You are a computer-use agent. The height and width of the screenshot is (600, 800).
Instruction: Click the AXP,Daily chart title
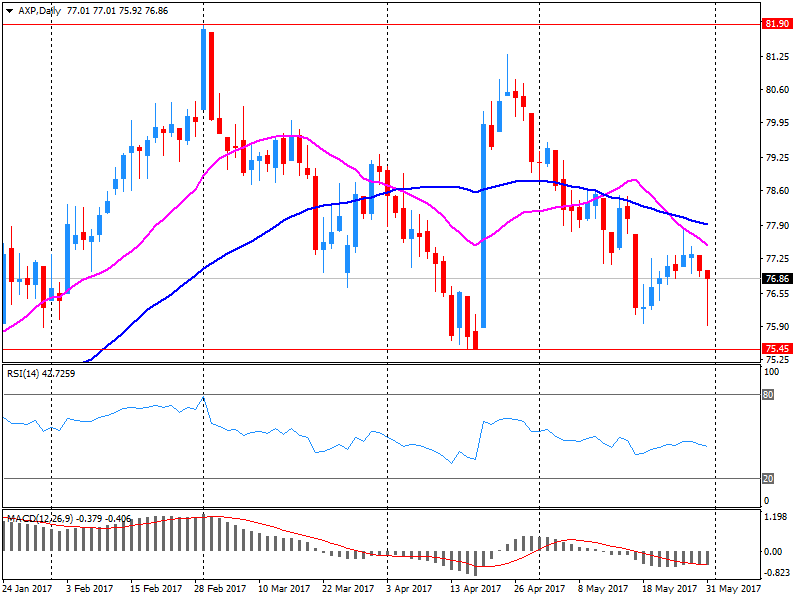pos(40,11)
